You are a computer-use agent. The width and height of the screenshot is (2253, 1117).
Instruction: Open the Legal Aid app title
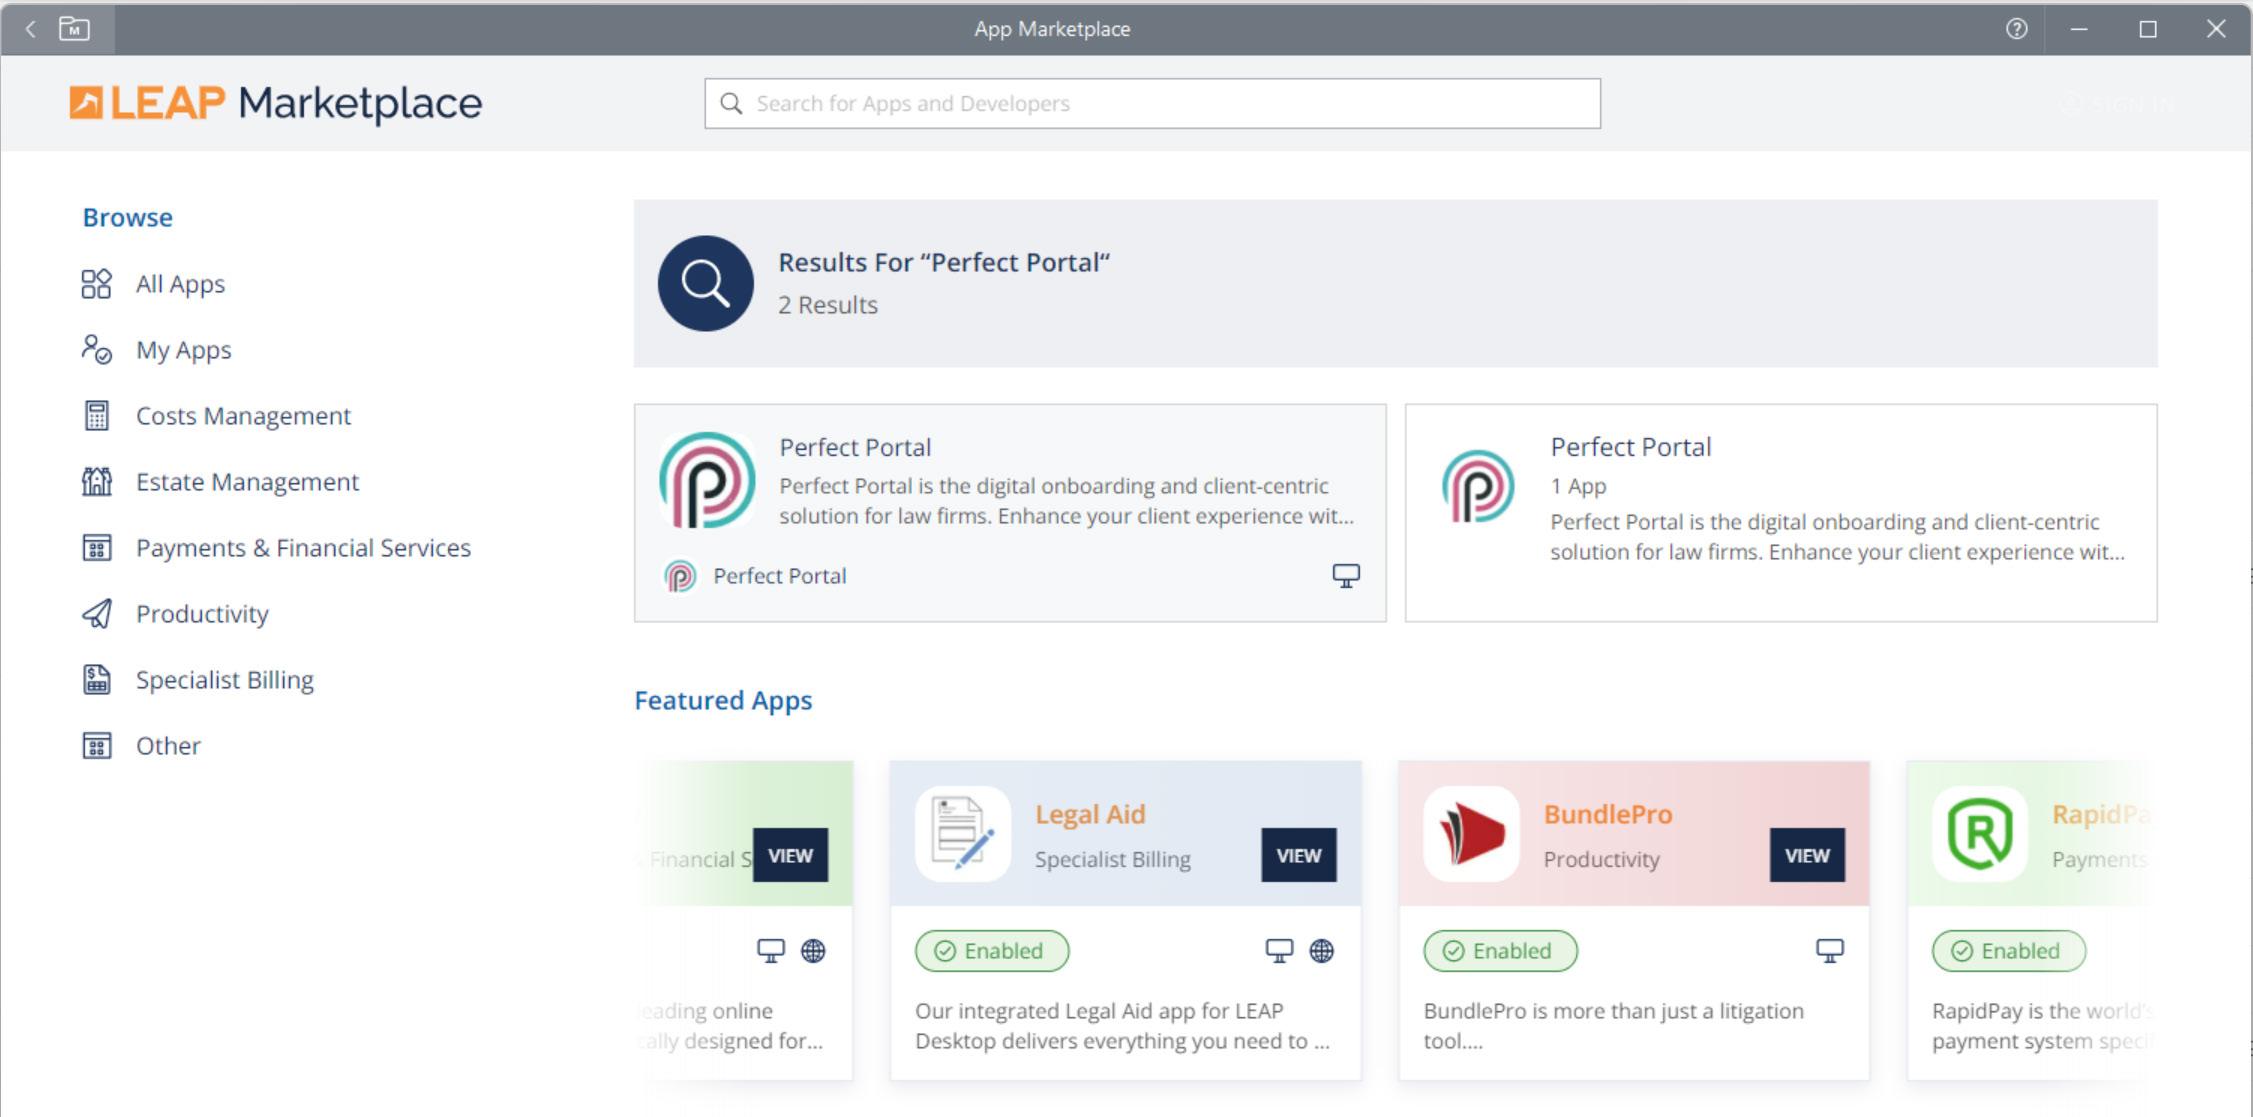click(1091, 814)
